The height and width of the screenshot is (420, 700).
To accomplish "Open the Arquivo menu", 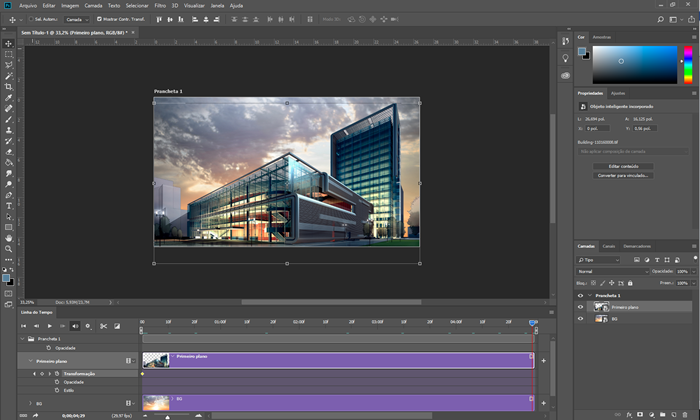I will [x=28, y=5].
